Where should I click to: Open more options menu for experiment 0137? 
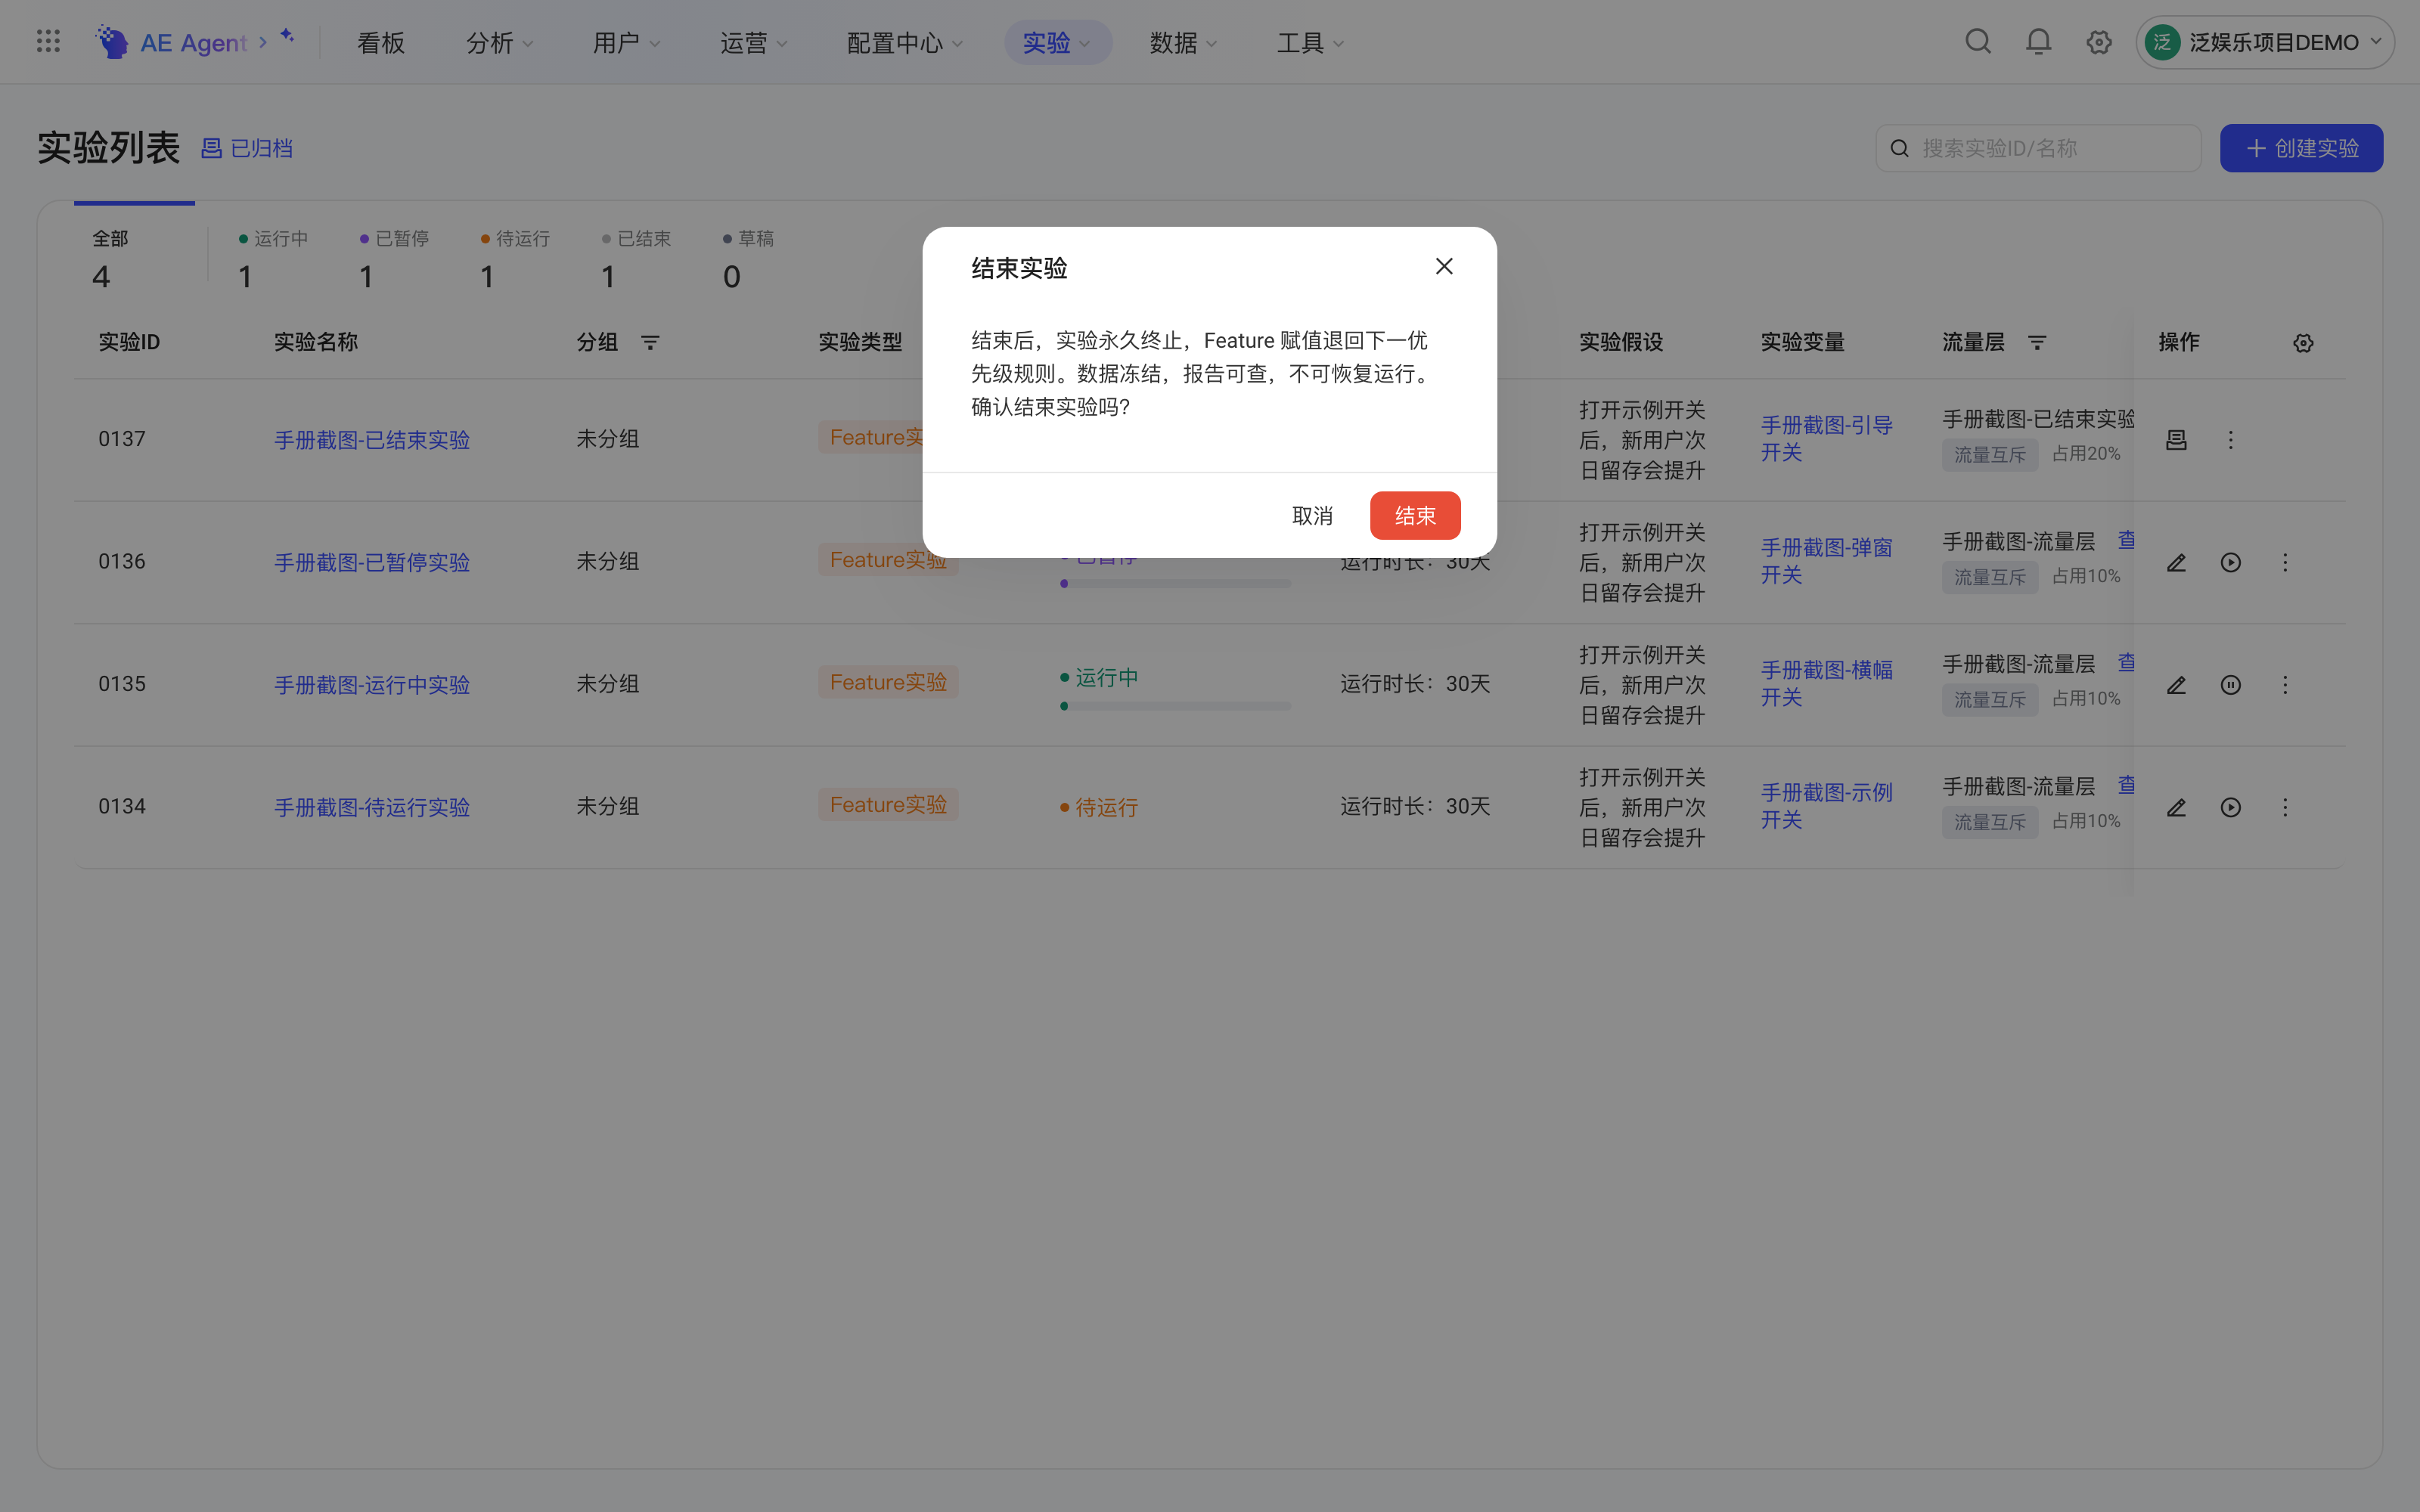[2230, 440]
